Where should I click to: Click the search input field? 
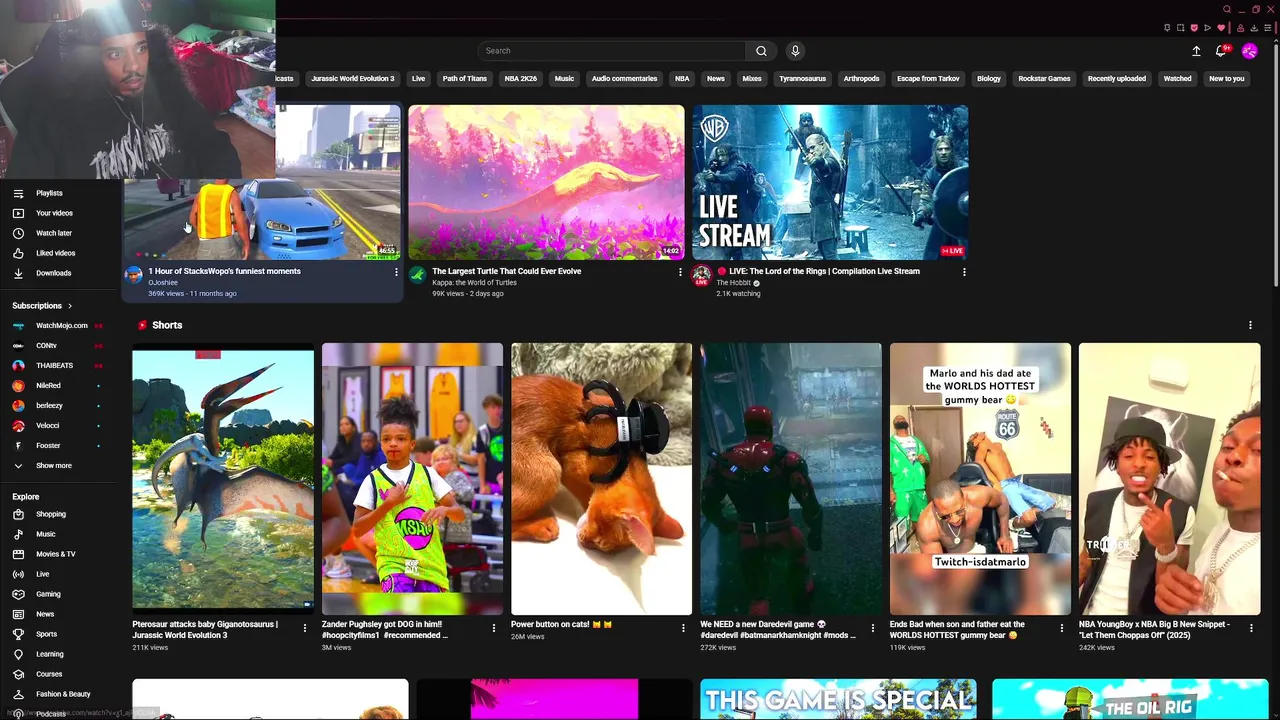611,50
